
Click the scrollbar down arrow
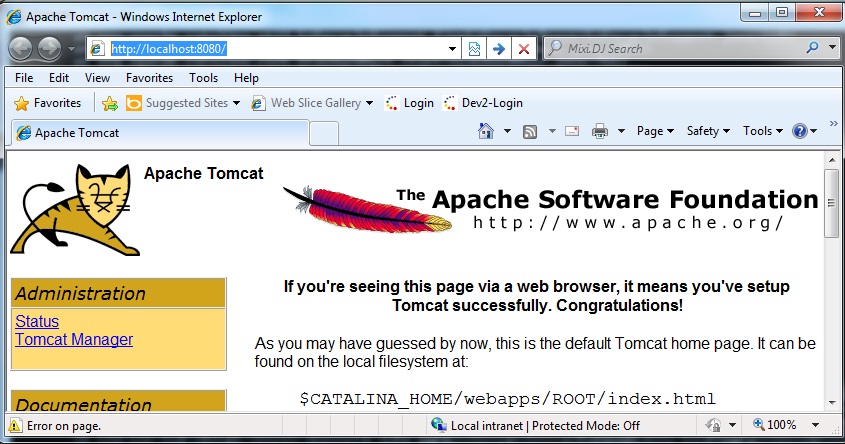[832, 403]
